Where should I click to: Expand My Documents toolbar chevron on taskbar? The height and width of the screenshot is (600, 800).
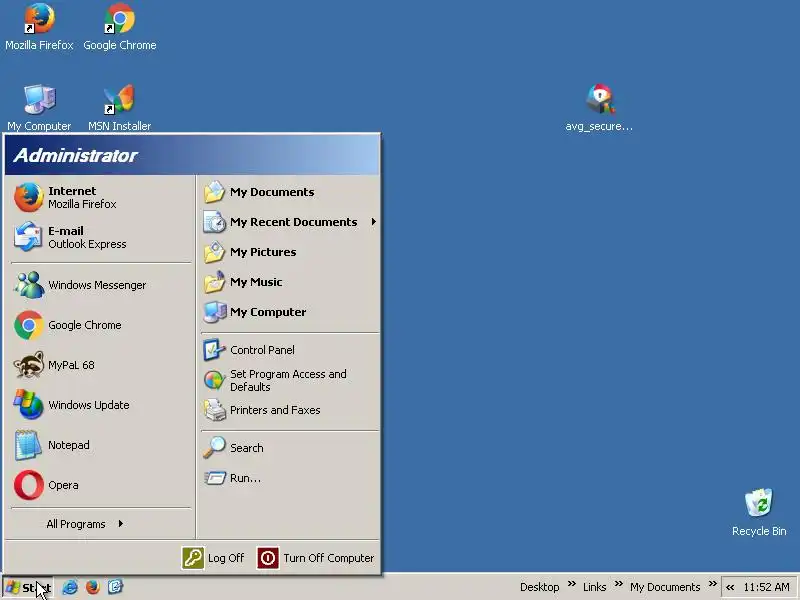pos(713,583)
